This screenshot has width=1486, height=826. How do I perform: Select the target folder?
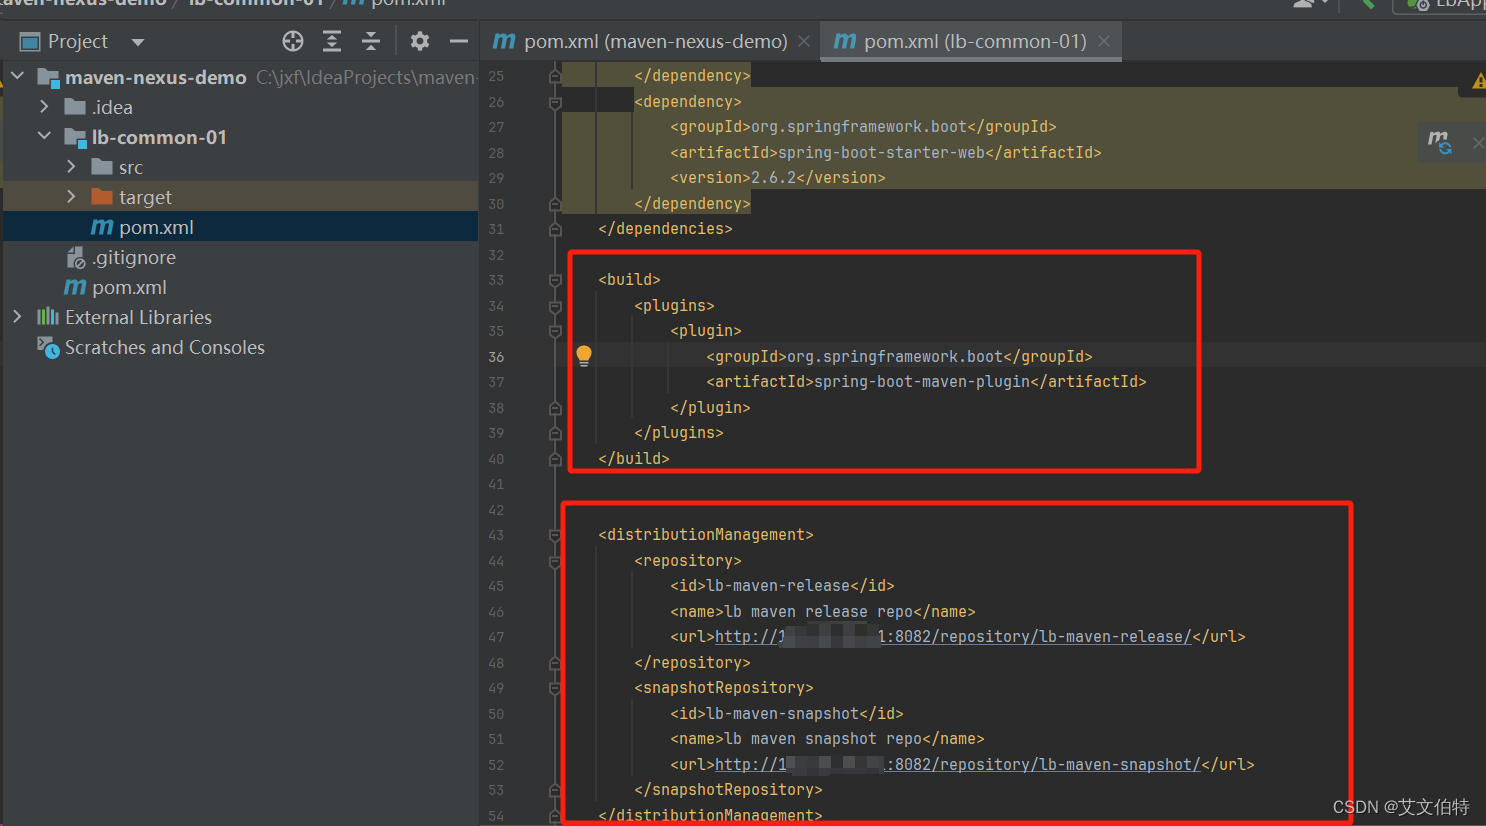tap(145, 197)
